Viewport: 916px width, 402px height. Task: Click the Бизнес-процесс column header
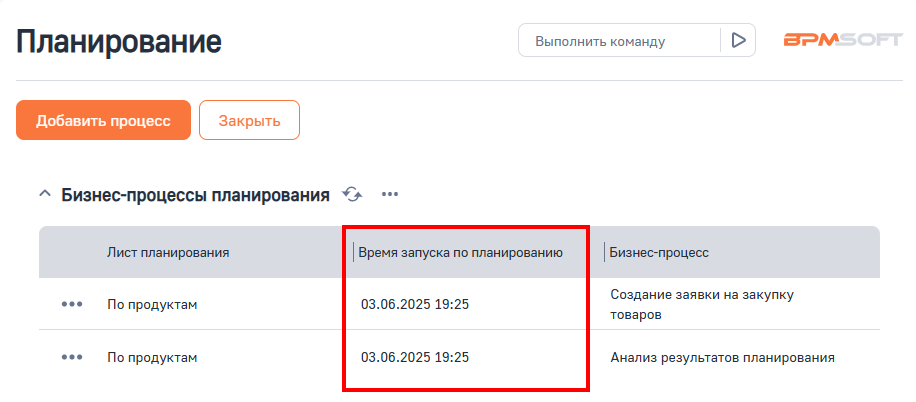tap(659, 252)
